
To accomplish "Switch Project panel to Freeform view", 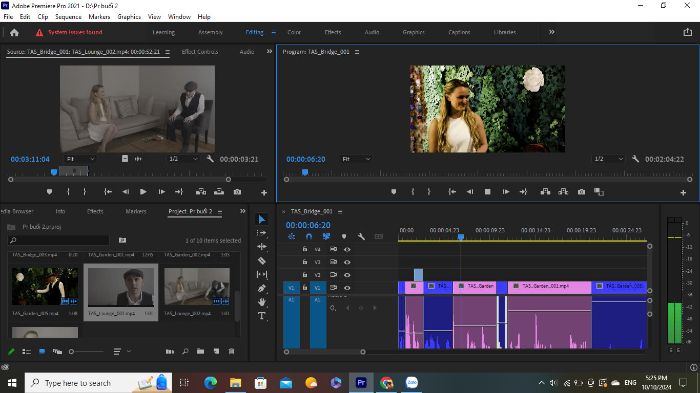I will (57, 351).
